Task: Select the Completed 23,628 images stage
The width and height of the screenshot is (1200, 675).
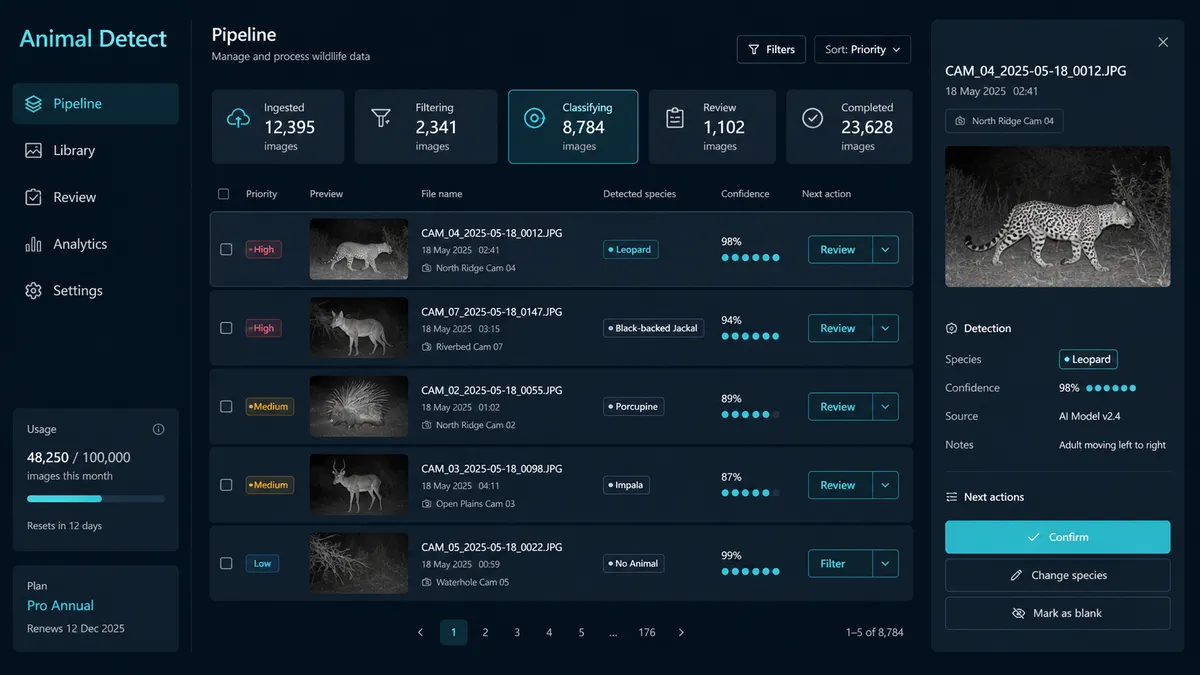Action: [849, 127]
